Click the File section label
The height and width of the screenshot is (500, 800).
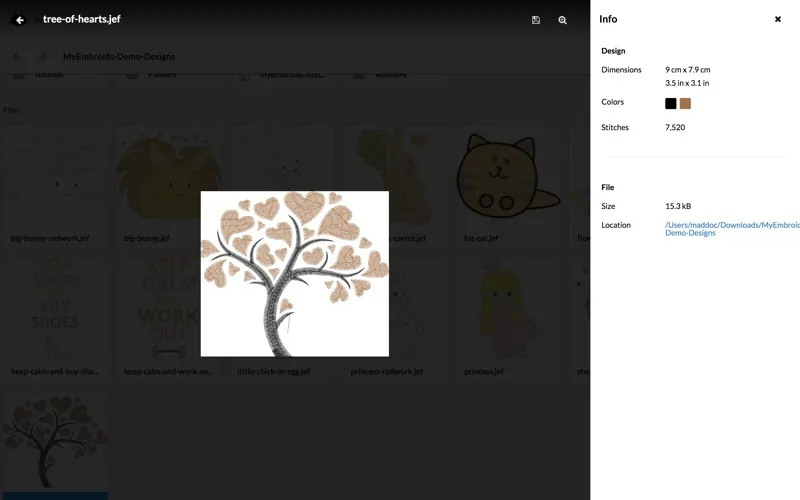[x=608, y=187]
